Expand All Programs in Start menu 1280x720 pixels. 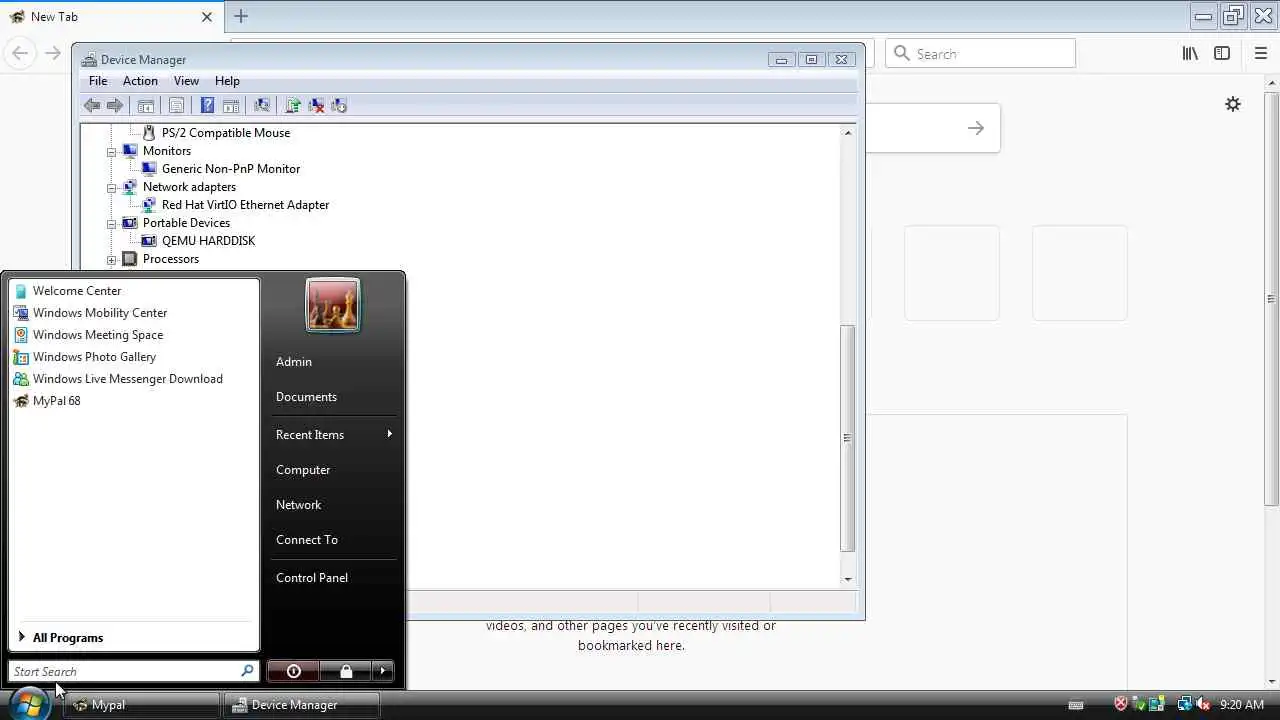[134, 638]
